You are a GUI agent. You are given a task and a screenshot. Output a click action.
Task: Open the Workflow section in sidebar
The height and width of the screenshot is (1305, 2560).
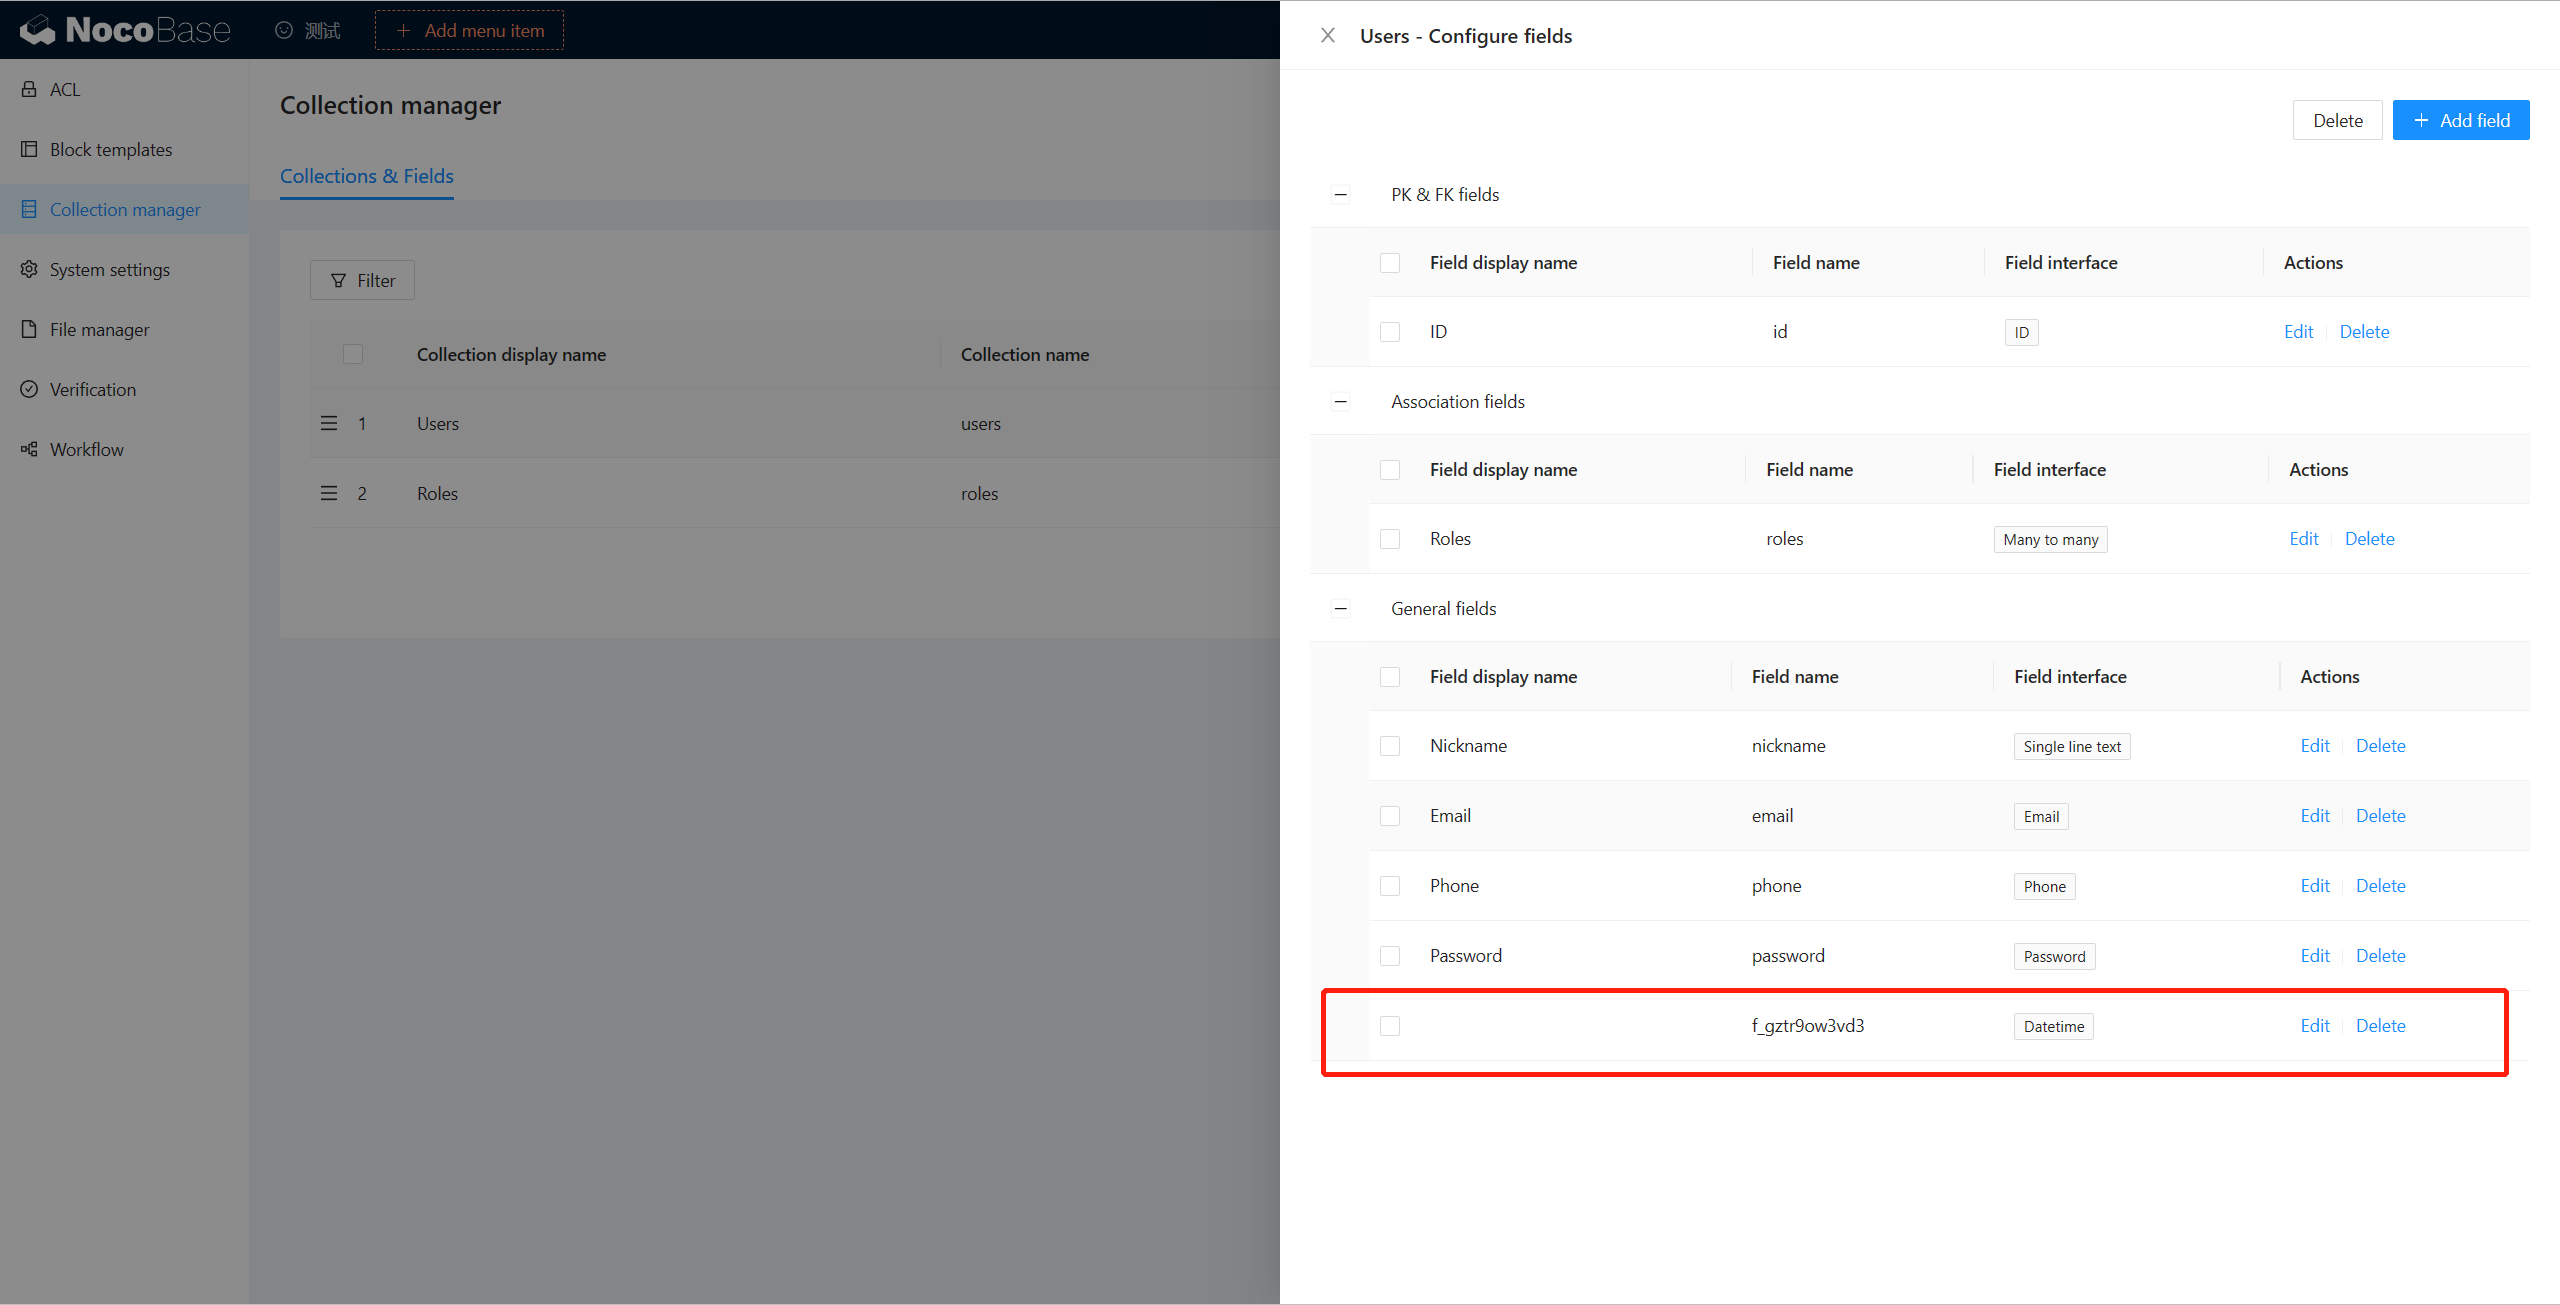click(86, 449)
